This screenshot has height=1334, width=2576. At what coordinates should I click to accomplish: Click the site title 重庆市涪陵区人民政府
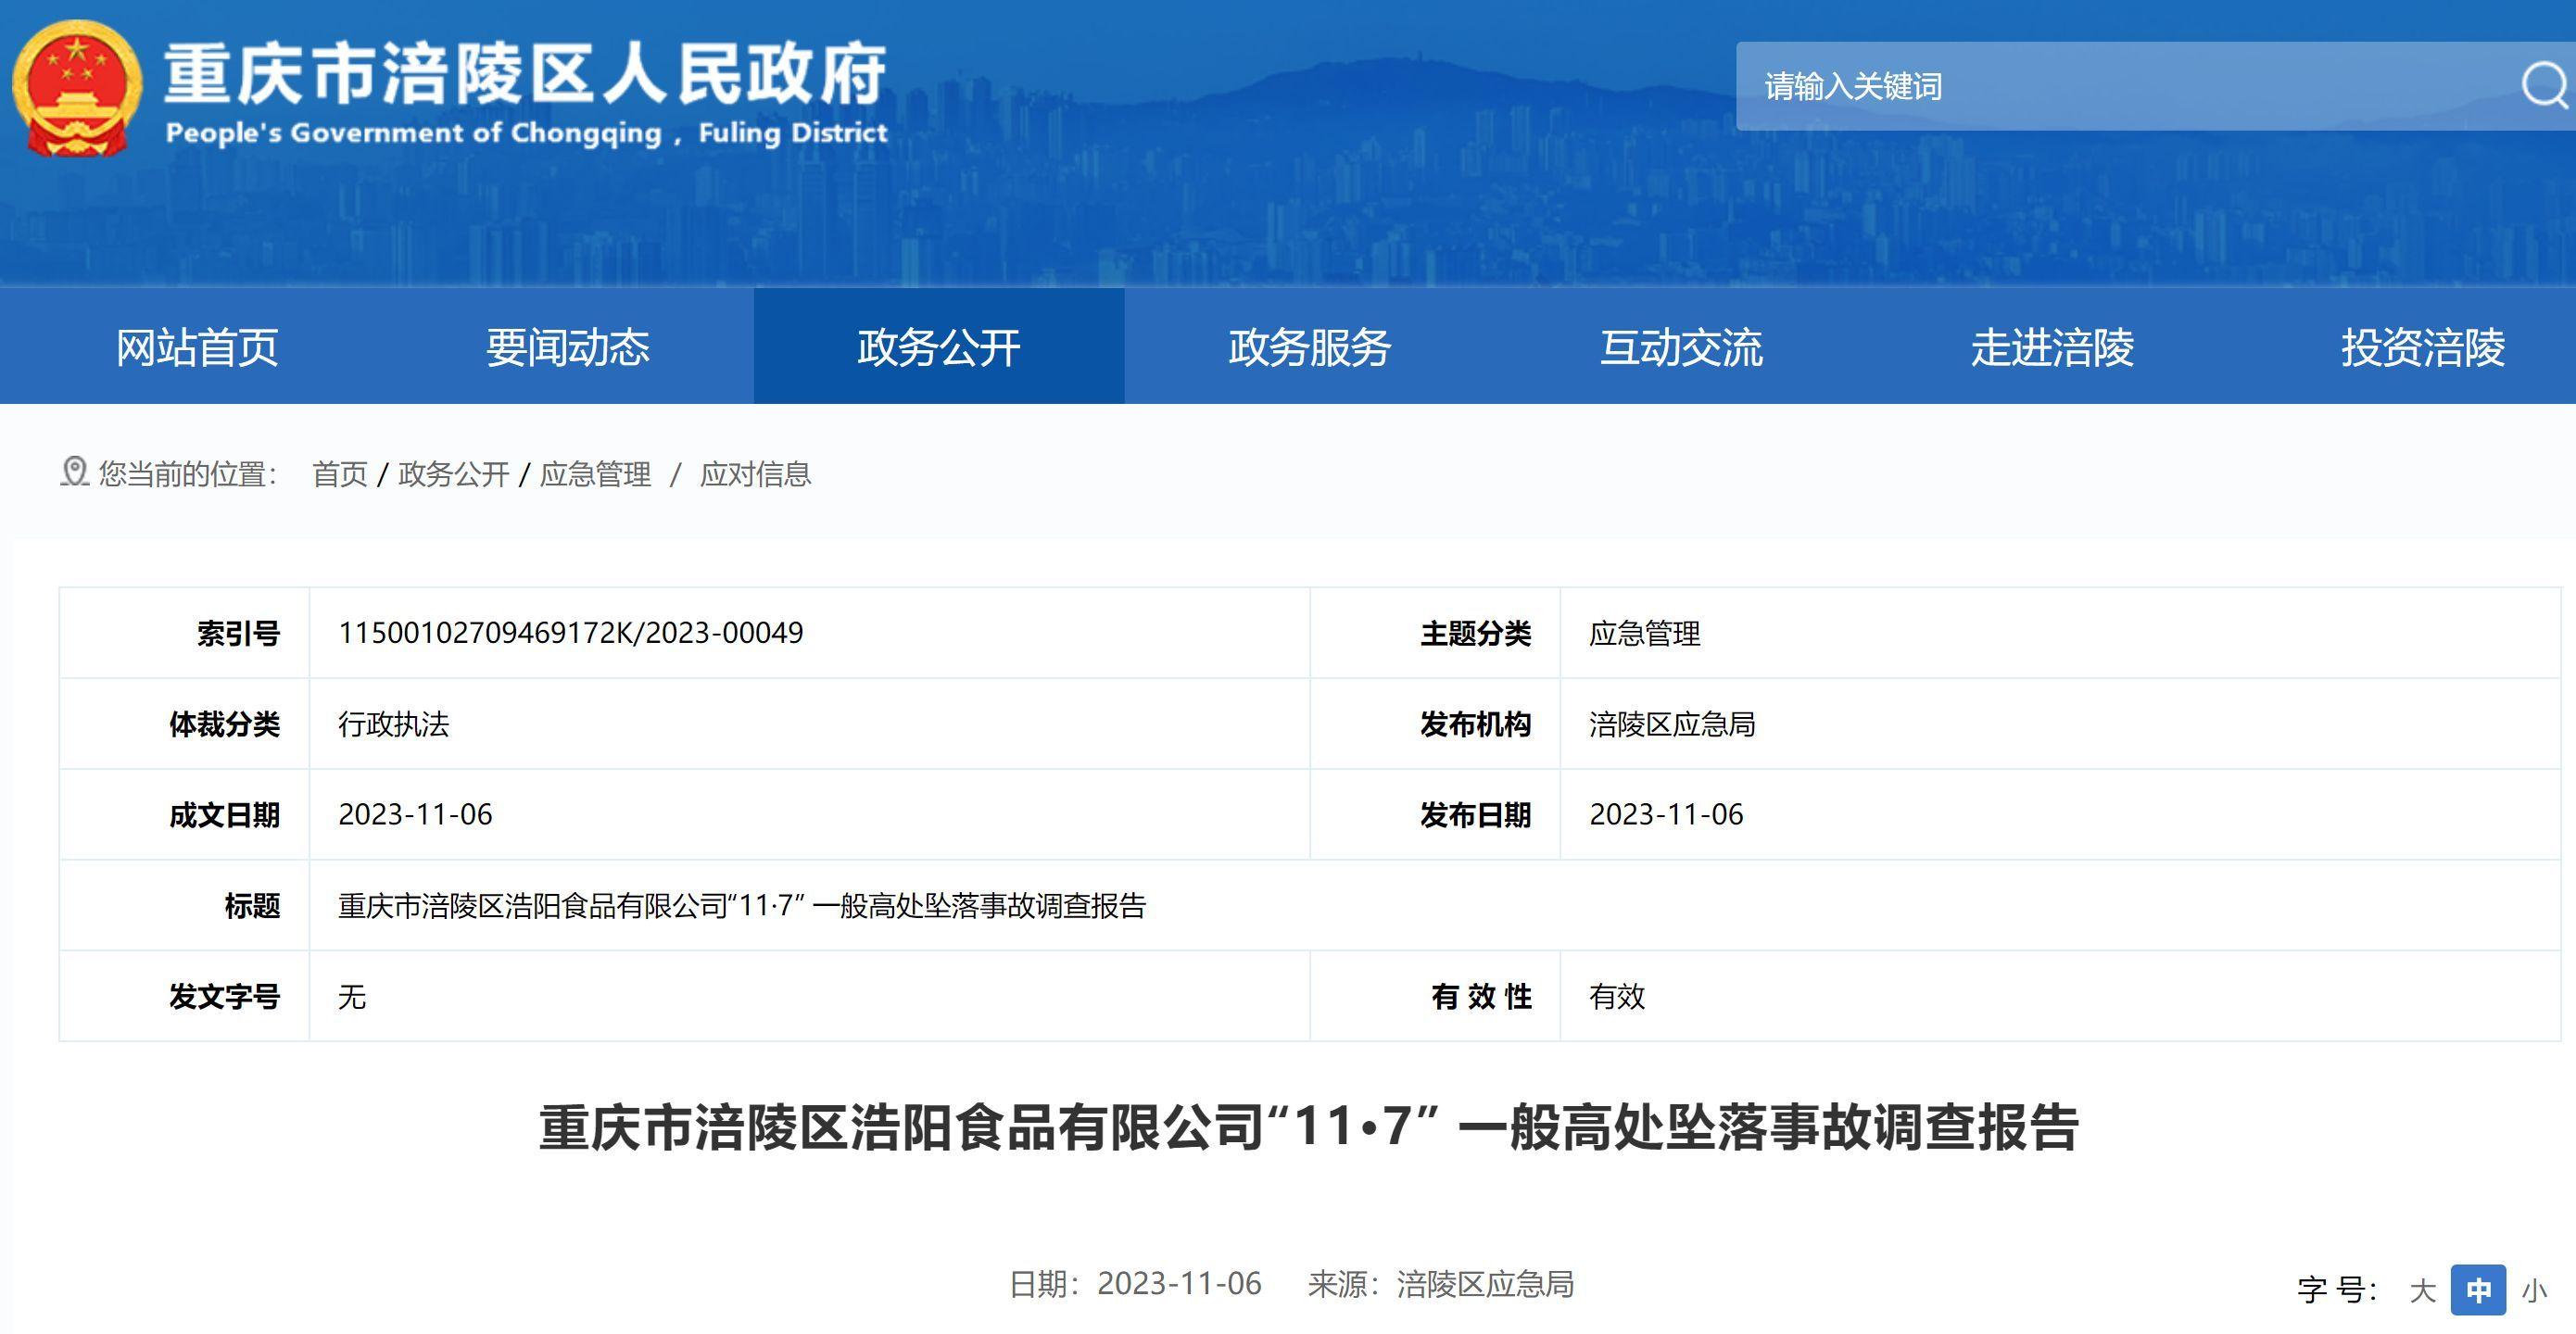pyautogui.click(x=526, y=75)
